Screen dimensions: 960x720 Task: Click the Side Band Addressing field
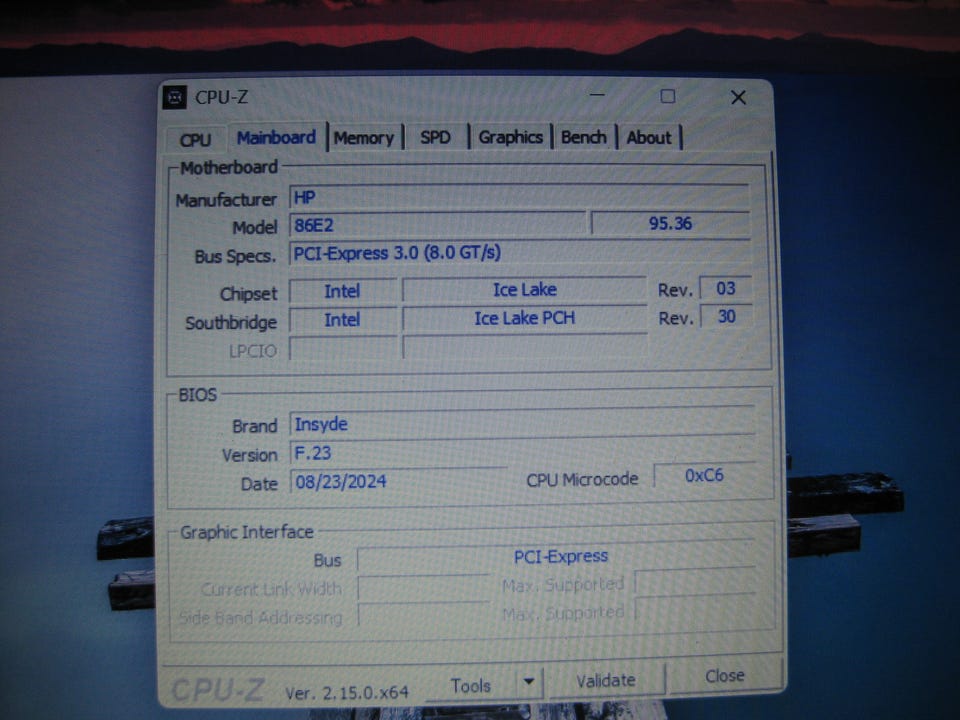point(424,615)
